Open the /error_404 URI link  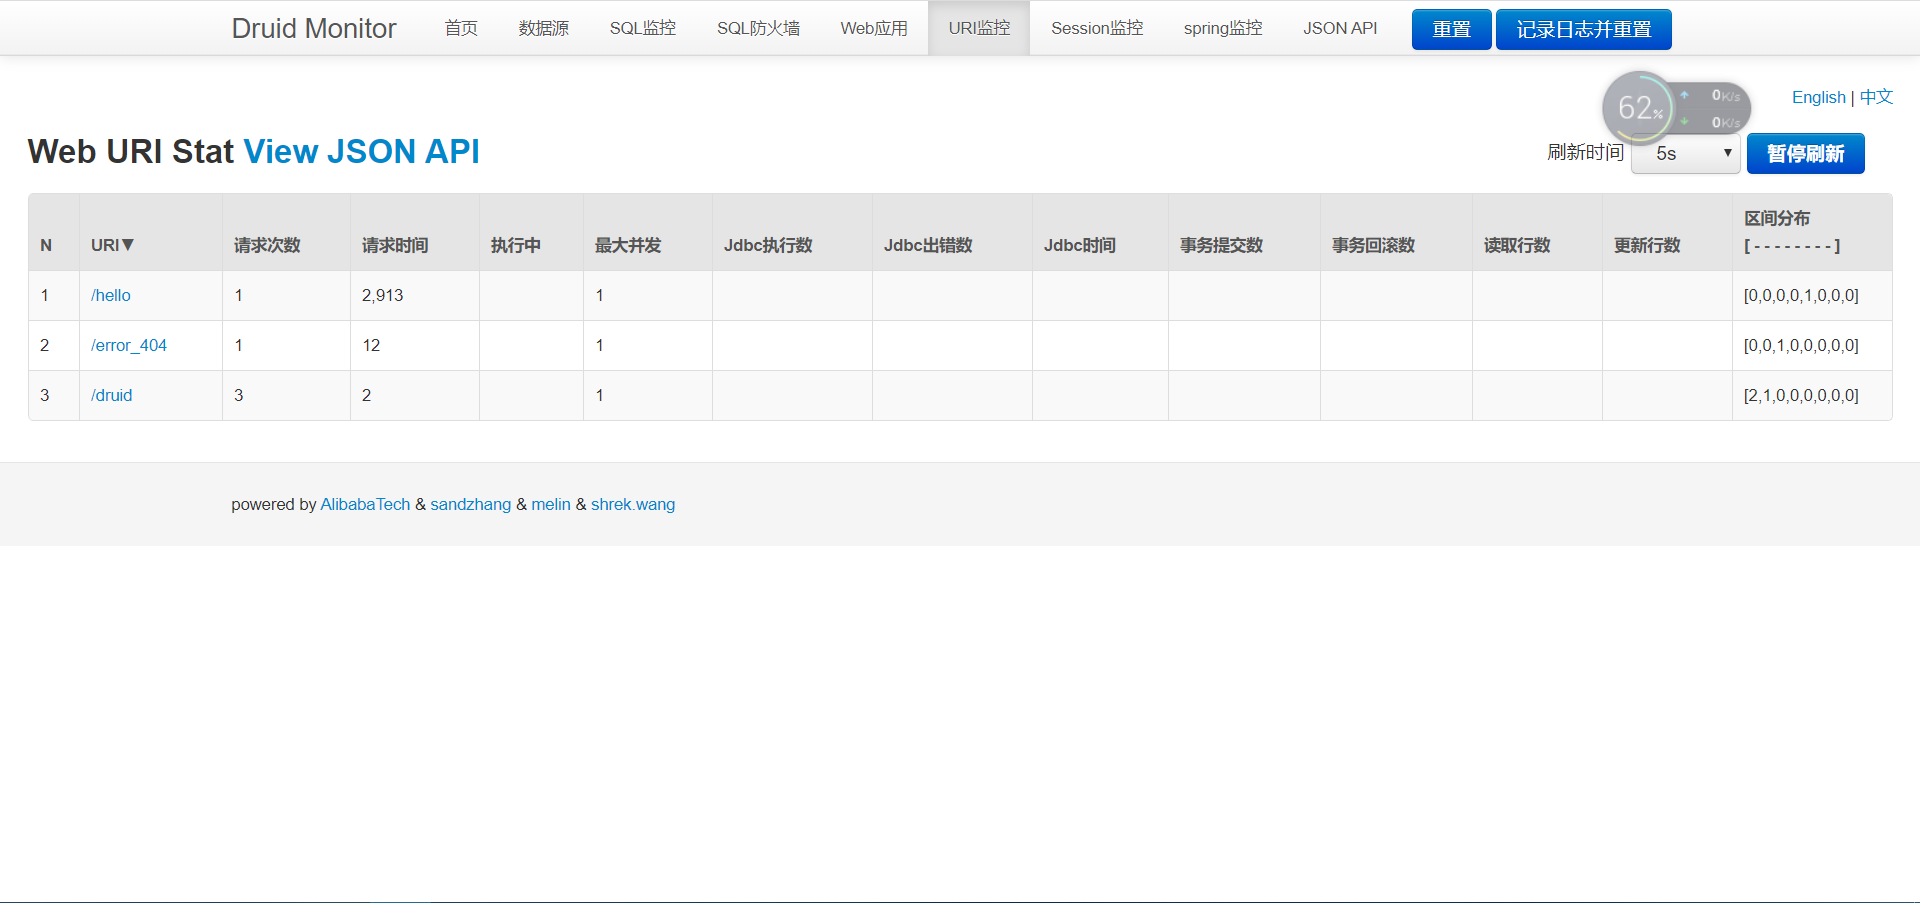[129, 345]
